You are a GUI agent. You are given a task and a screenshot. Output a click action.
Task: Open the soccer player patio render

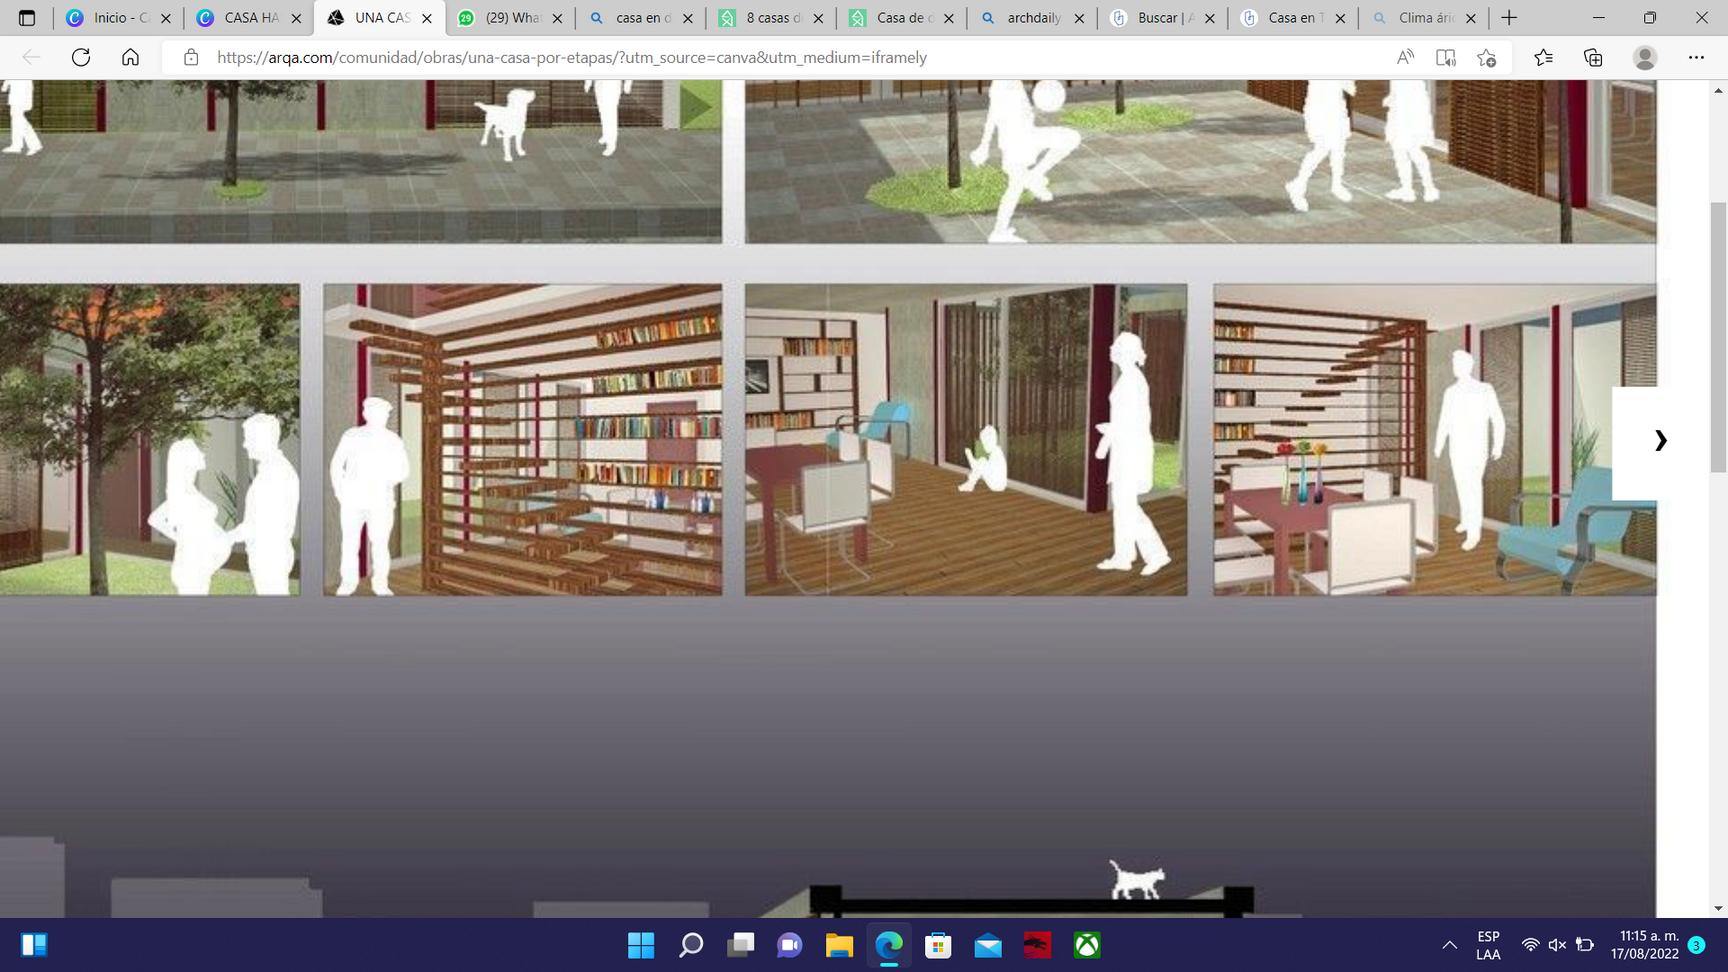tap(1200, 161)
